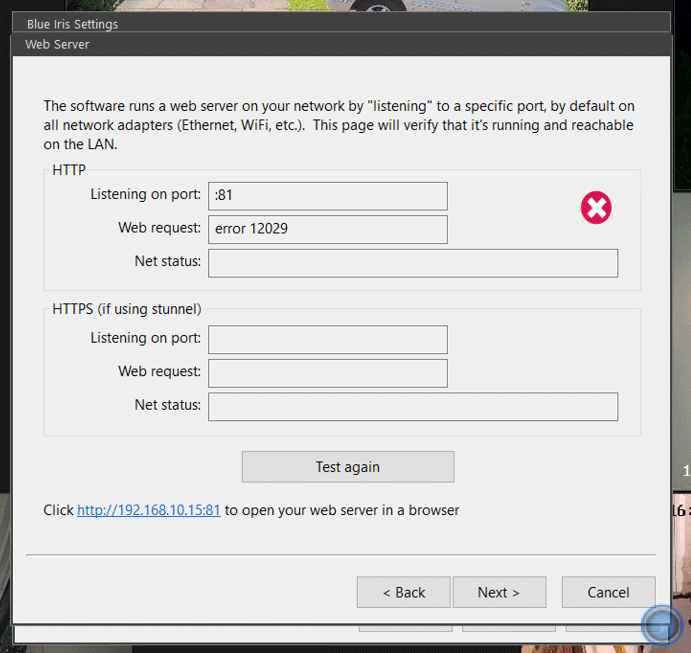
Task: Focus HTTP Listening on port field
Action: coord(328,196)
